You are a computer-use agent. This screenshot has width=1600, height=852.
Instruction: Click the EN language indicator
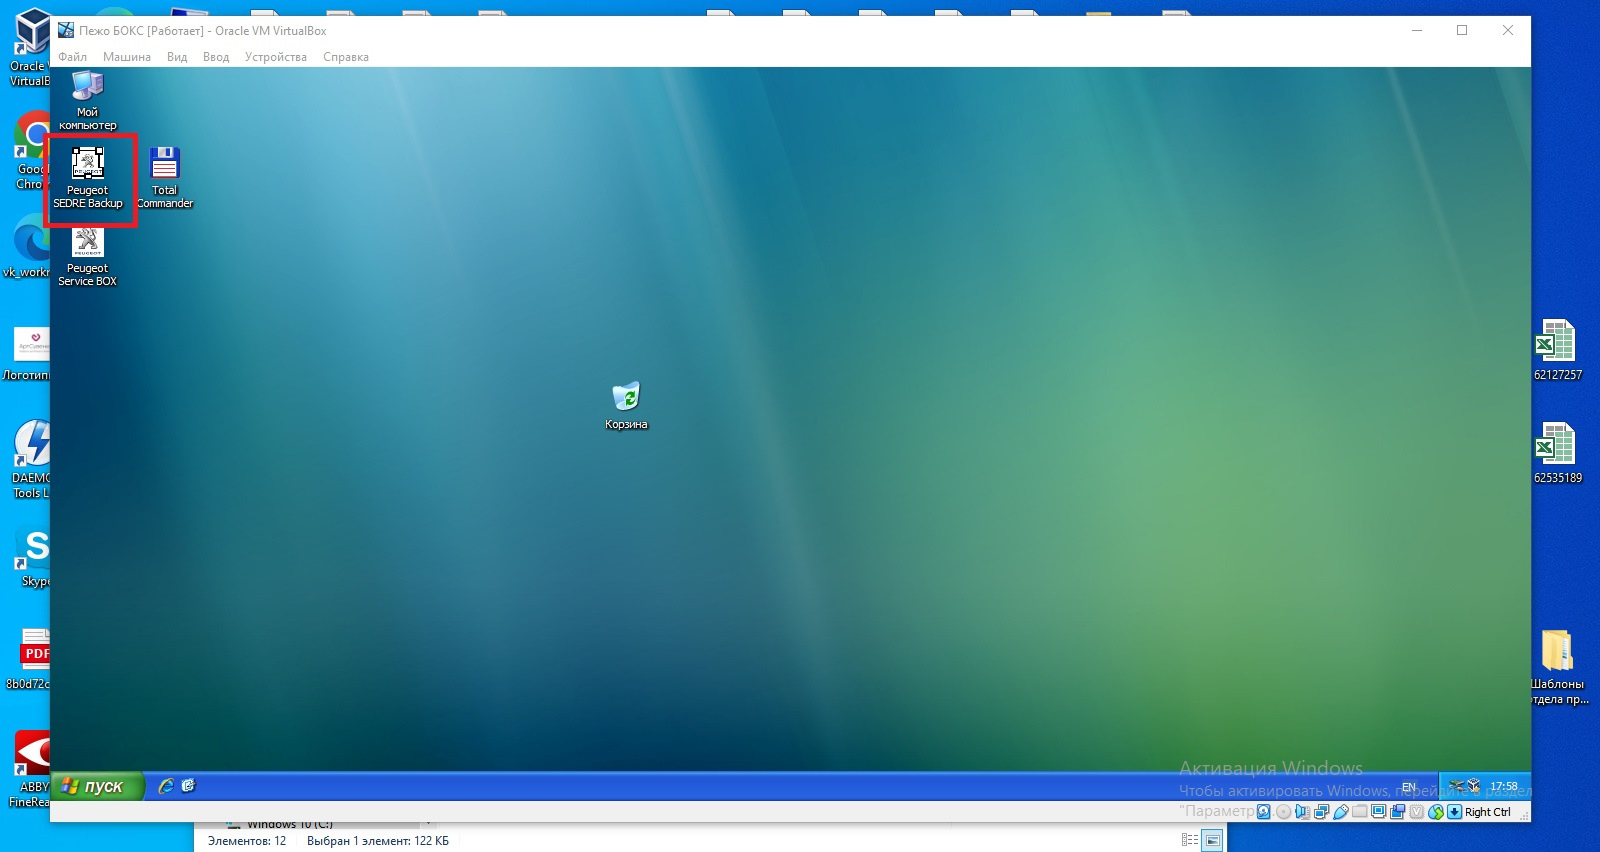coord(1409,787)
